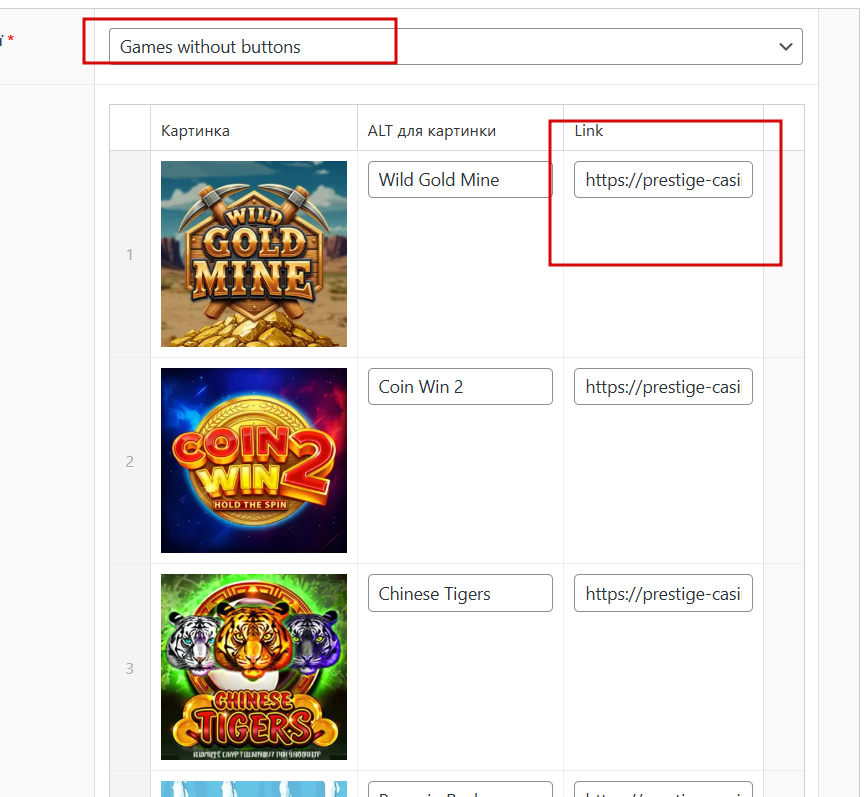Edit the Wild Gold Mine ALT field
The height and width of the screenshot is (797, 864).
click(460, 180)
